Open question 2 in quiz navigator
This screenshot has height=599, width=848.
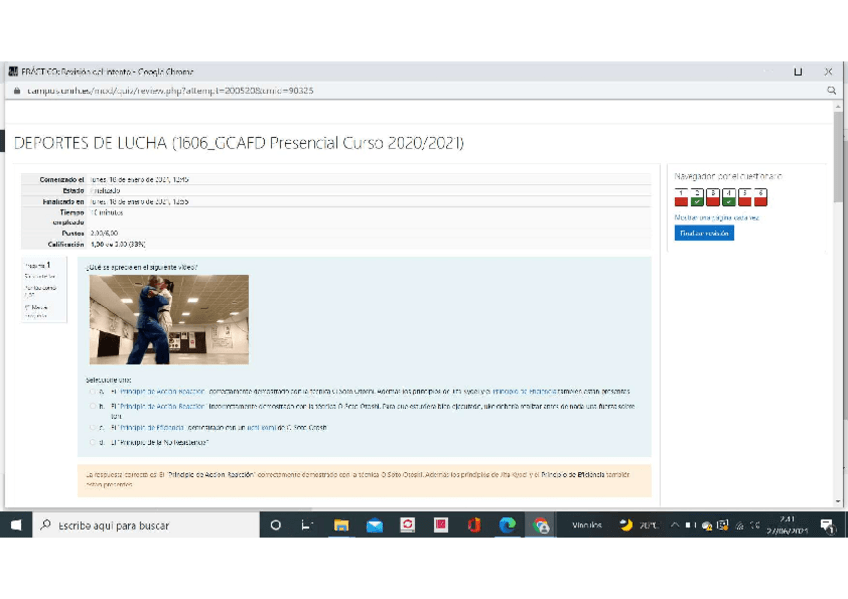pos(697,195)
